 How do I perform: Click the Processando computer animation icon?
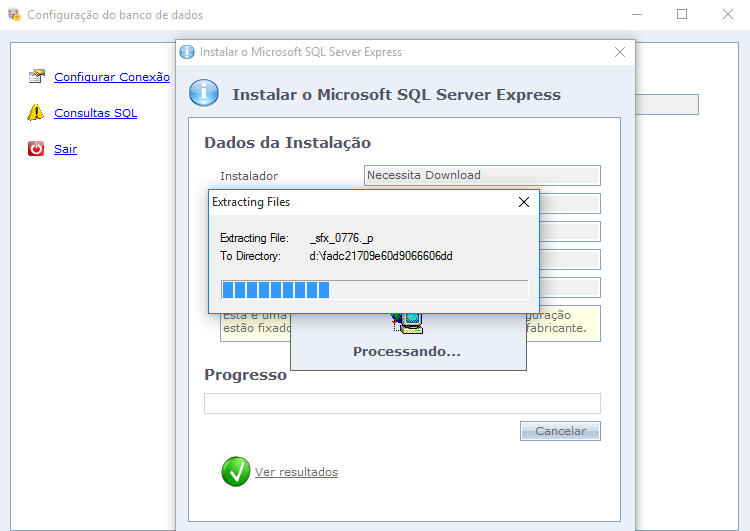click(407, 323)
